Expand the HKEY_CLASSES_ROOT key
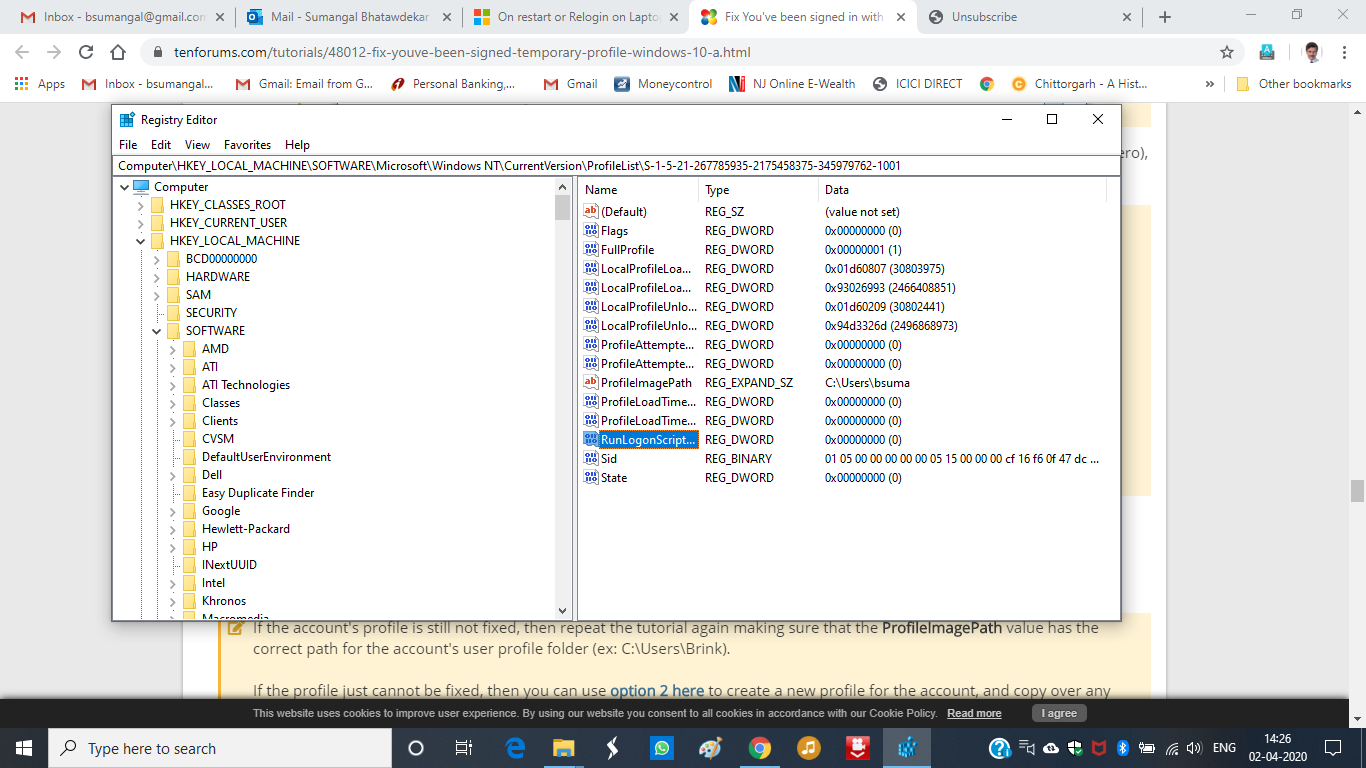Screen dimensions: 1366x768 click(140, 205)
